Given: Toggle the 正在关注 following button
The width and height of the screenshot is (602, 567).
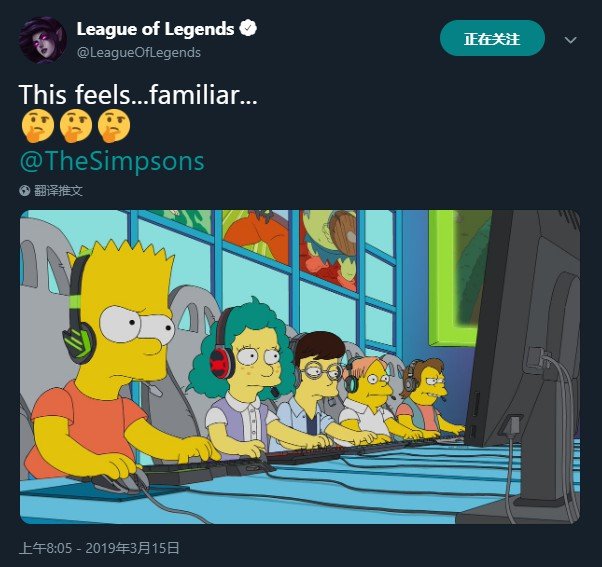Looking at the screenshot, I should 492,38.
